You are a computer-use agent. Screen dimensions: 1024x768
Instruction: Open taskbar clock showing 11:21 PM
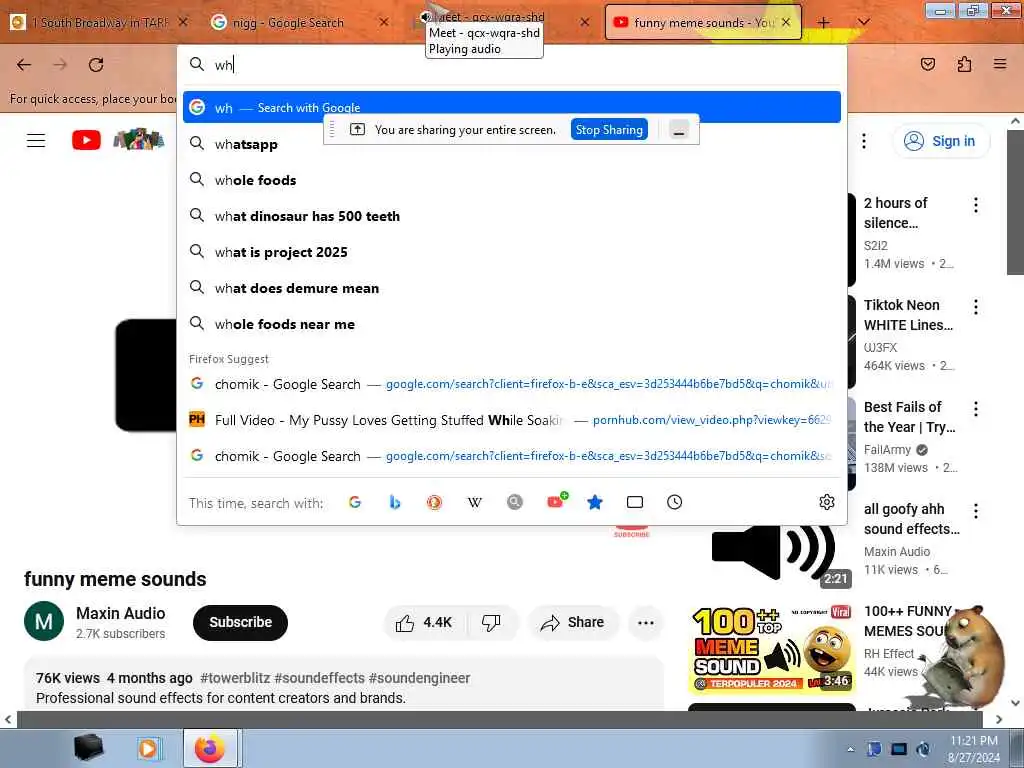974,749
